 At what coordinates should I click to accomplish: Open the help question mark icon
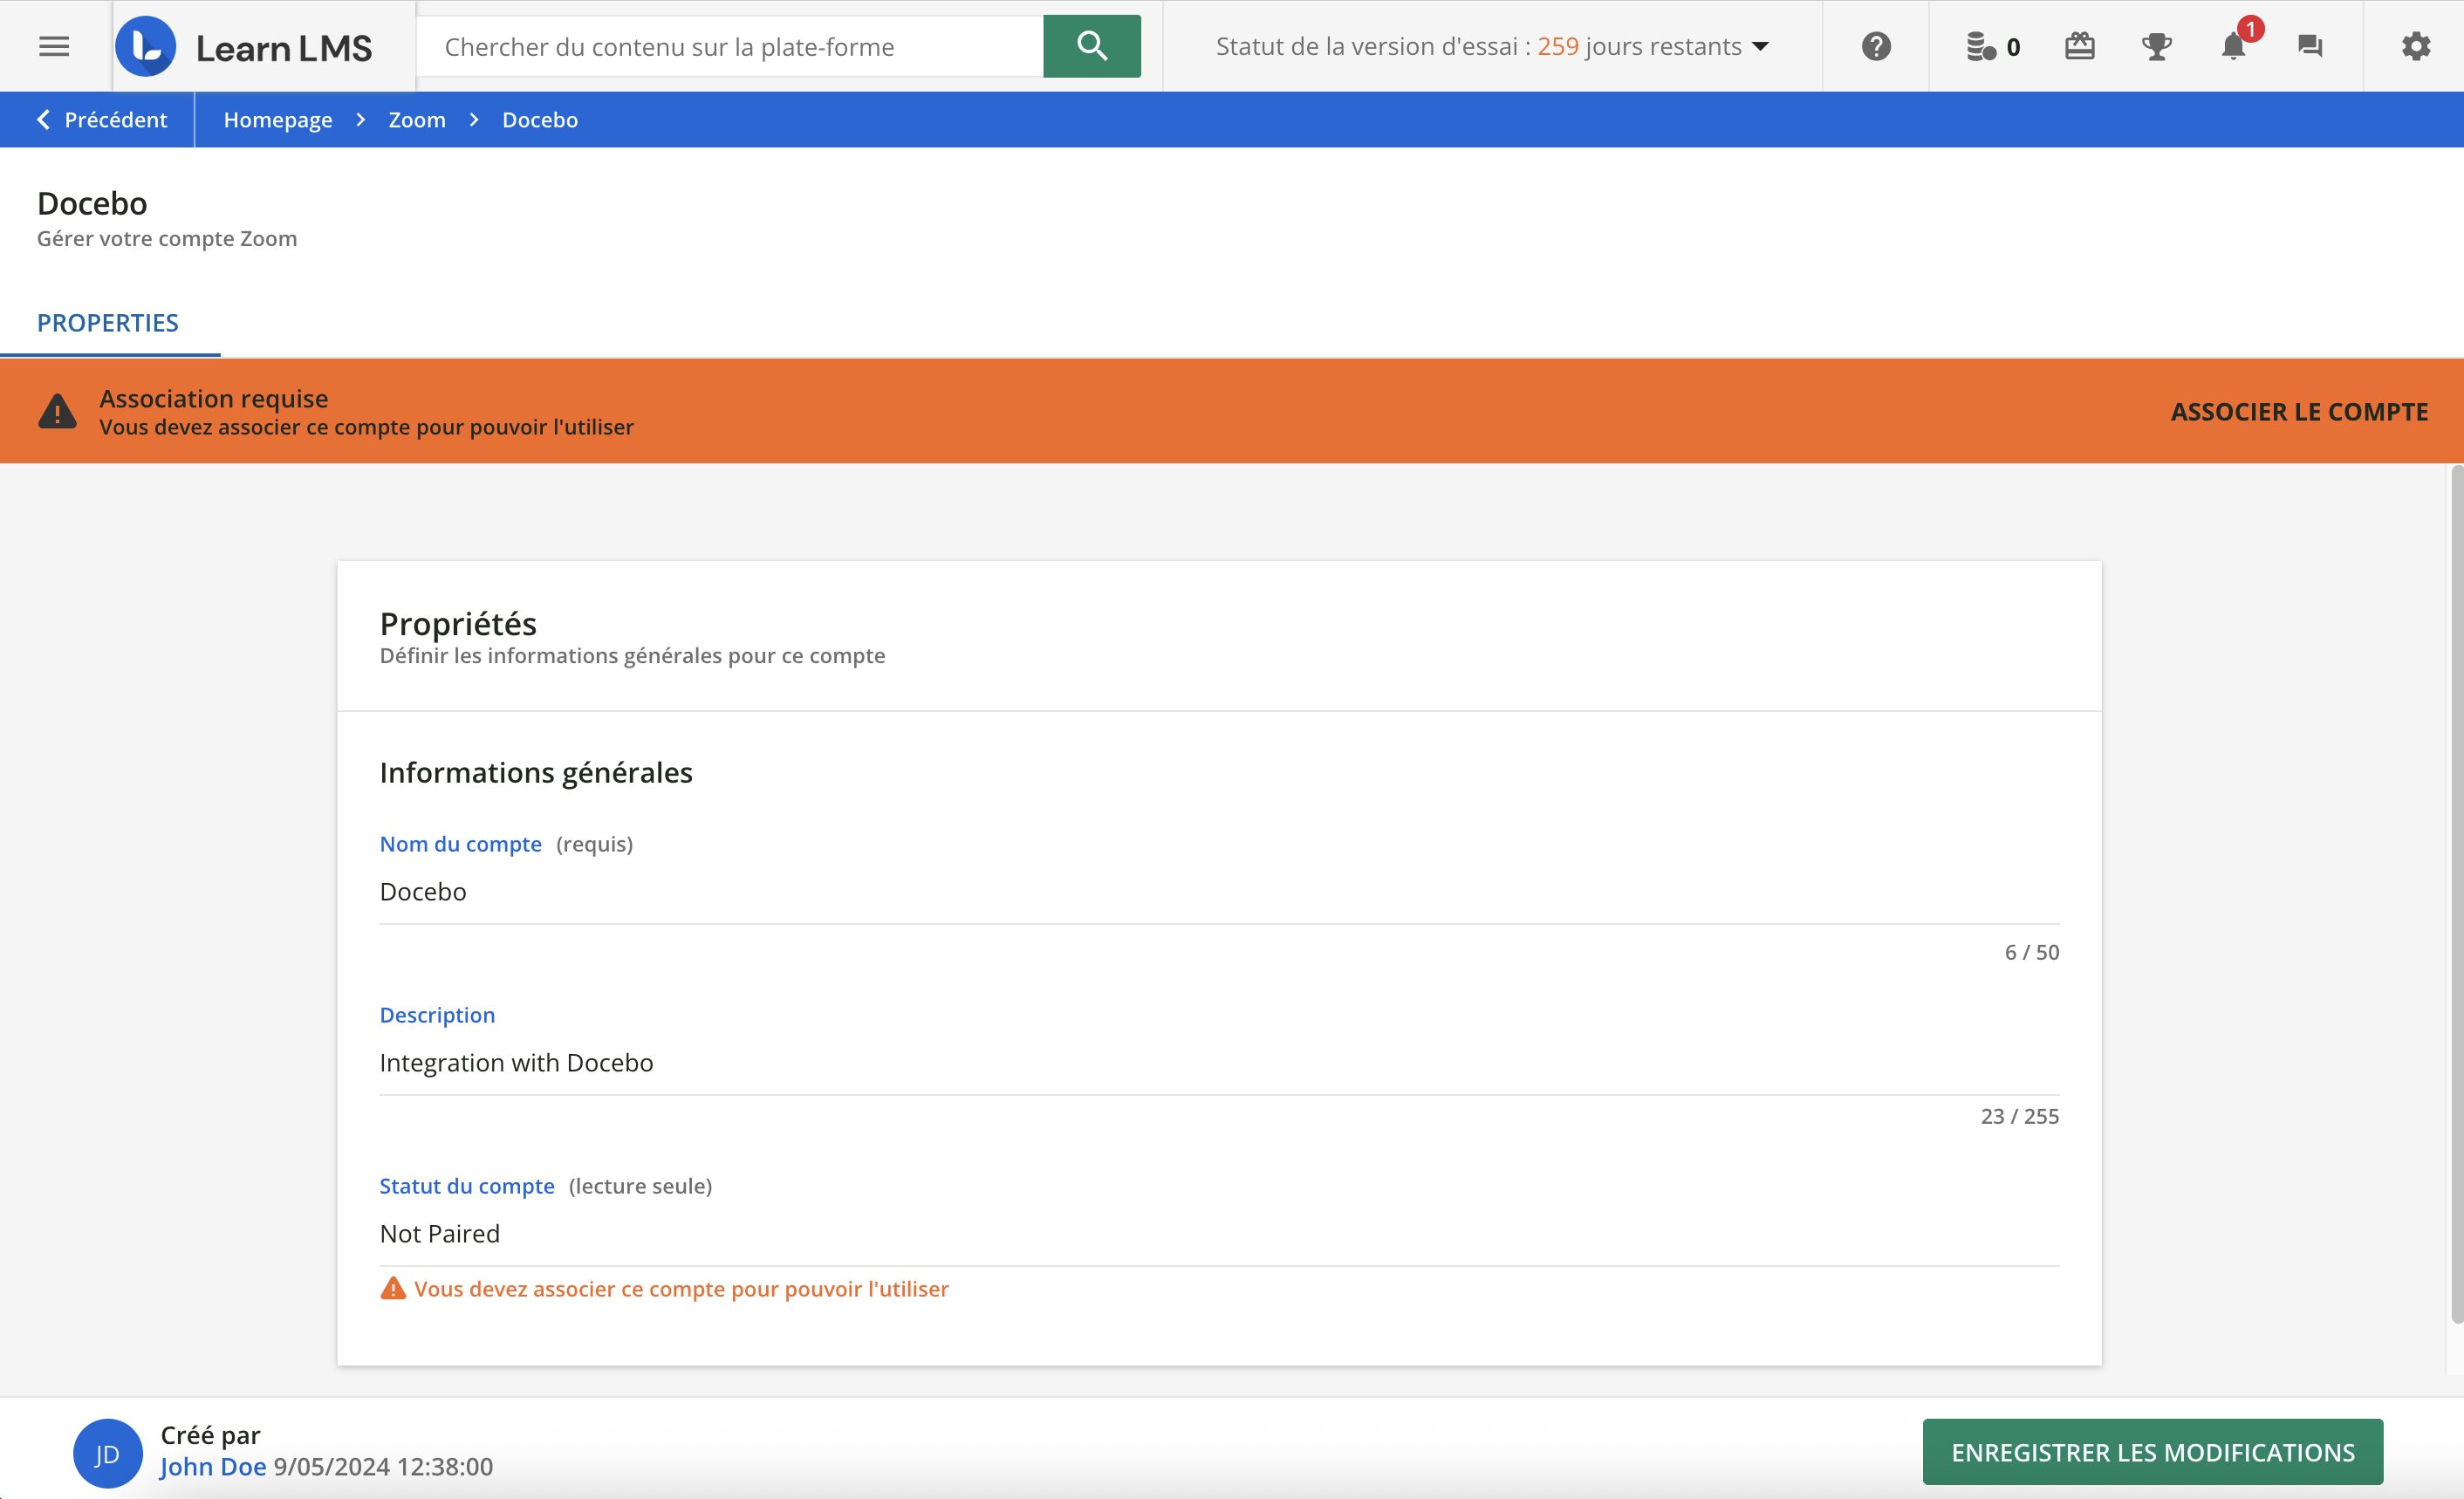coord(1876,46)
